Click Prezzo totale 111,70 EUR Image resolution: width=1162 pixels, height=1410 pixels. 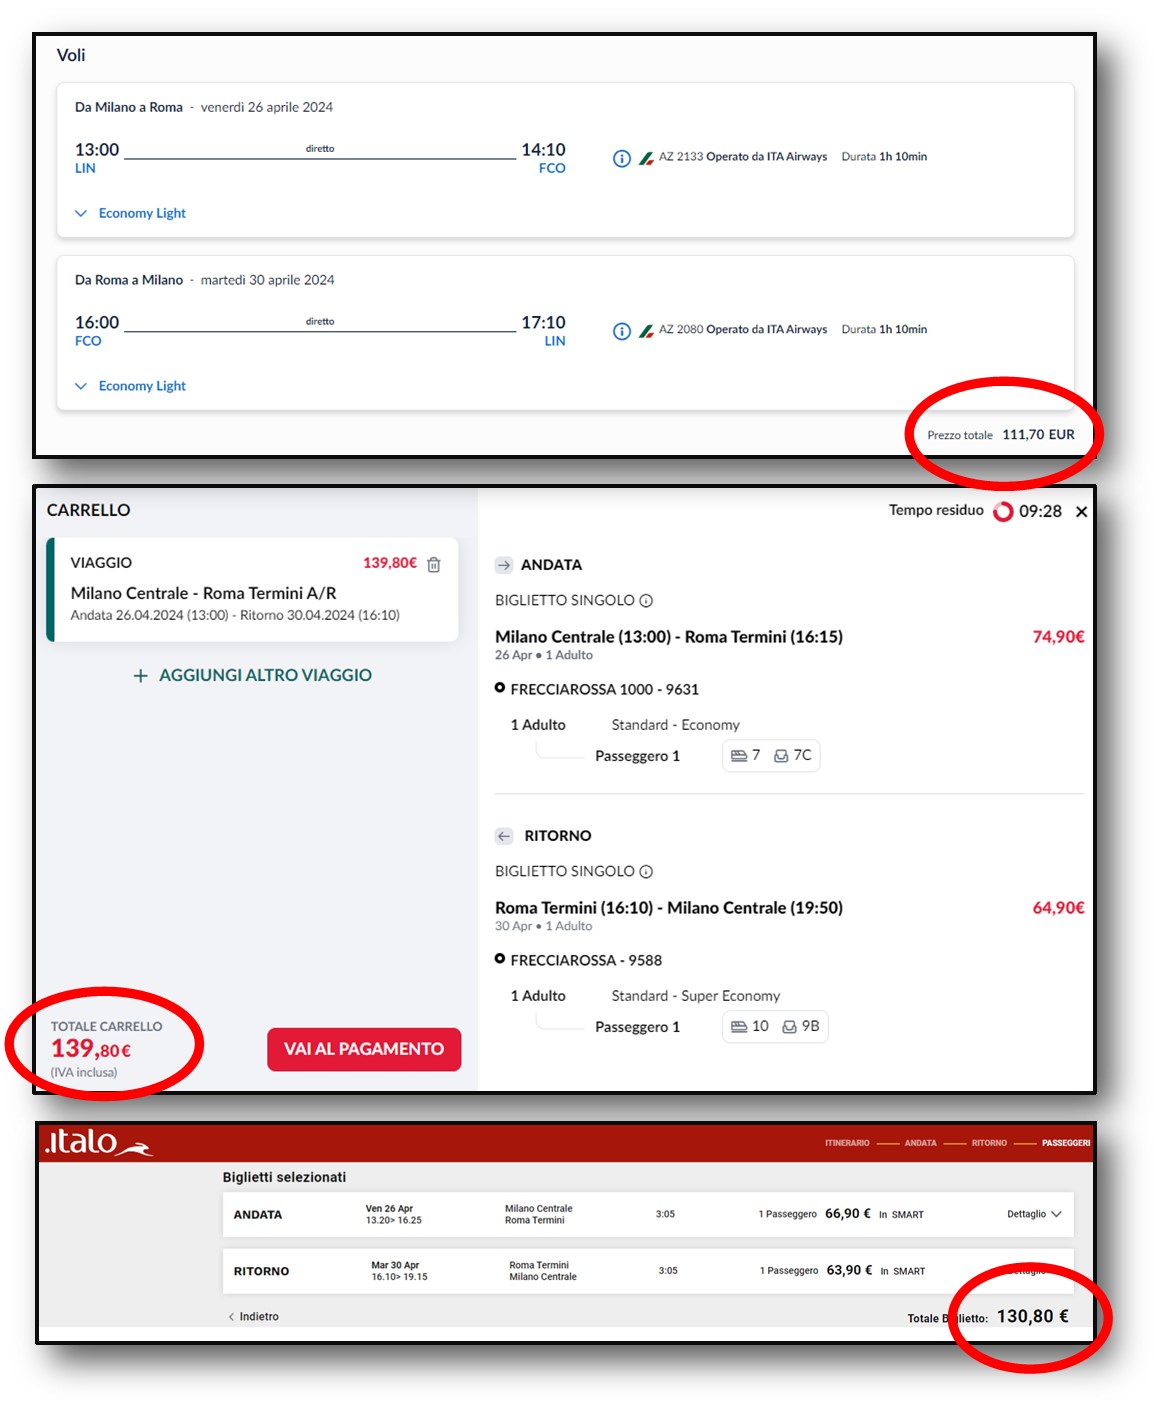pyautogui.click(x=1001, y=435)
